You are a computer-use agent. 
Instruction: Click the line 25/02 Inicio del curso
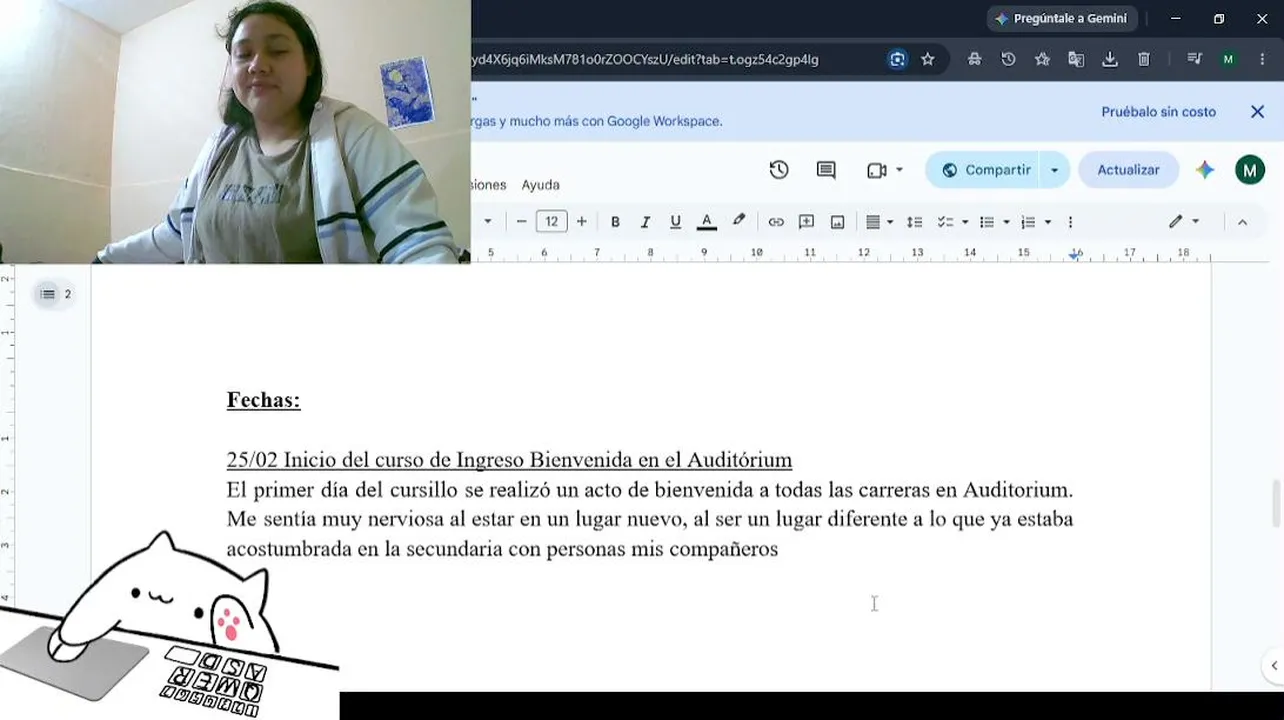tap(509, 460)
